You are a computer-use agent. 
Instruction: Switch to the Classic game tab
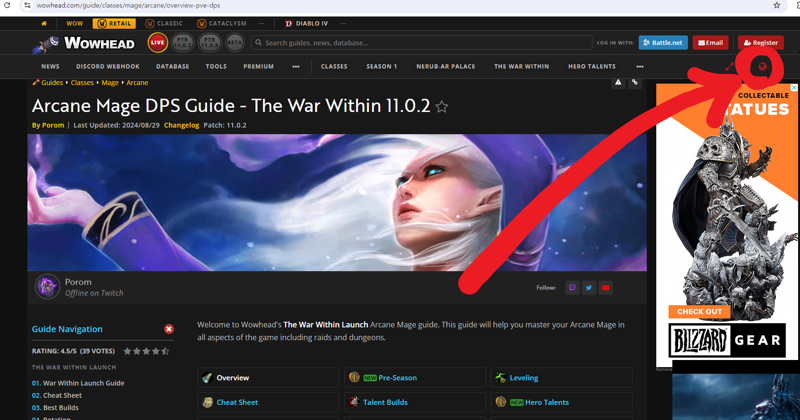point(164,23)
